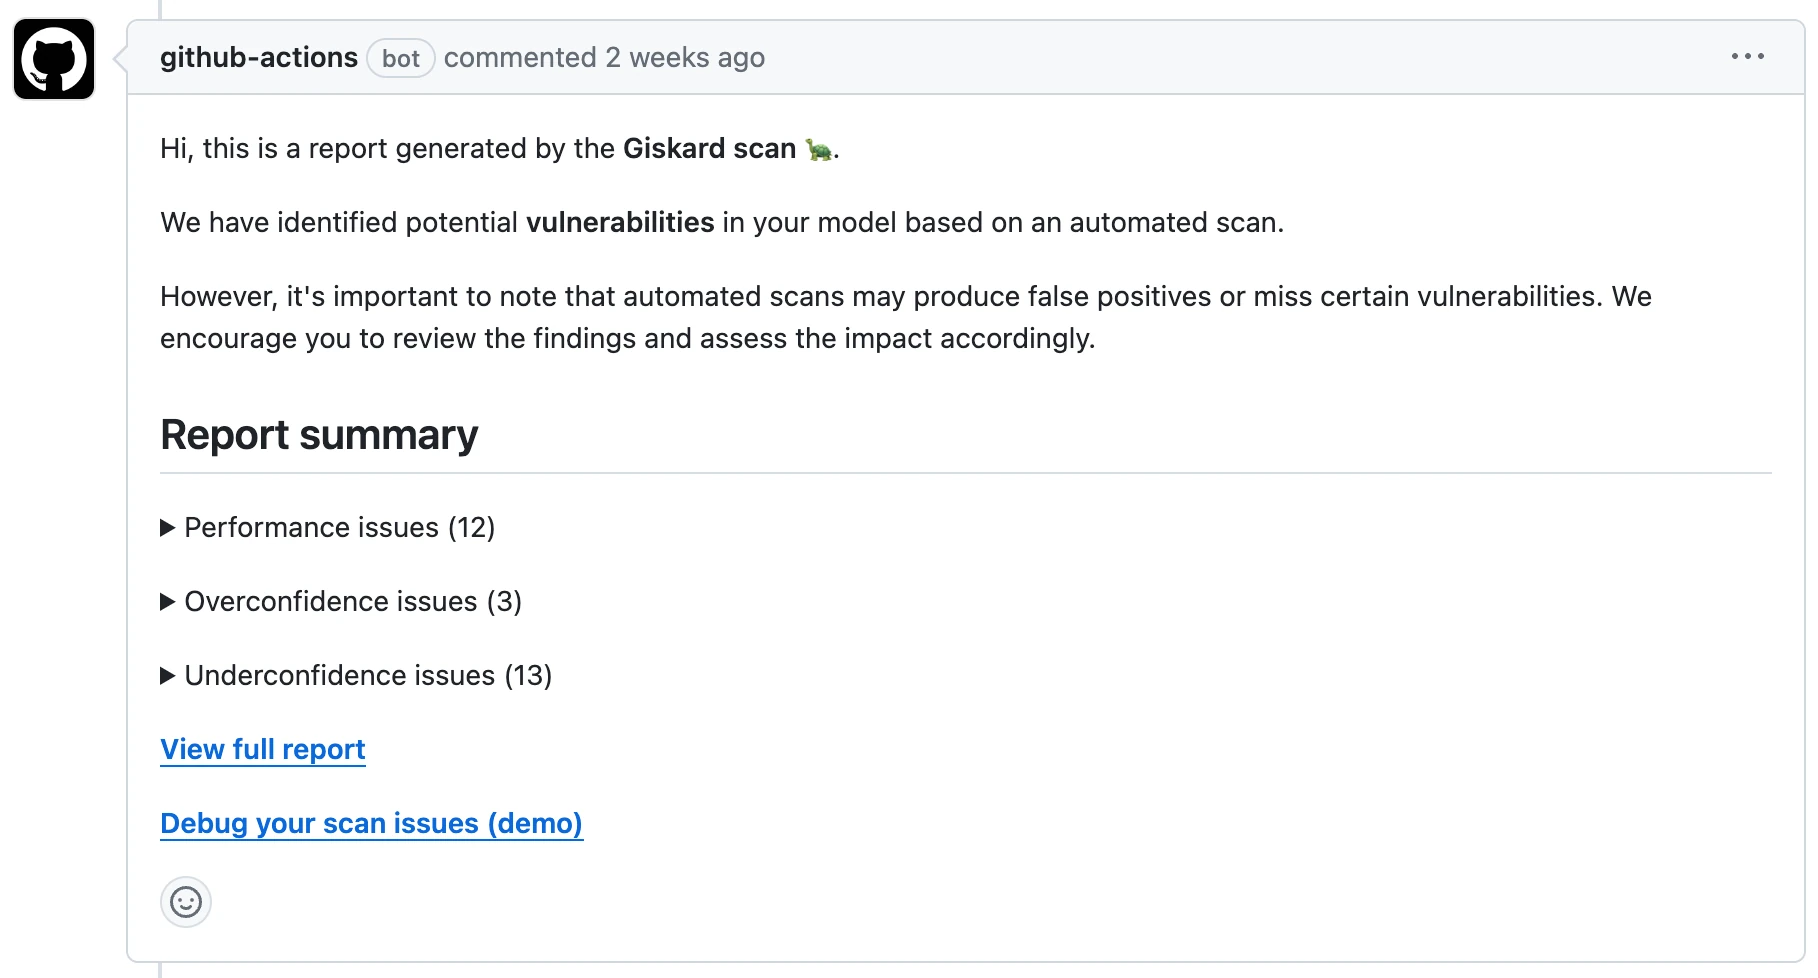The image size is (1818, 978).
Task: Click the false positives warning paragraph
Action: [906, 318]
